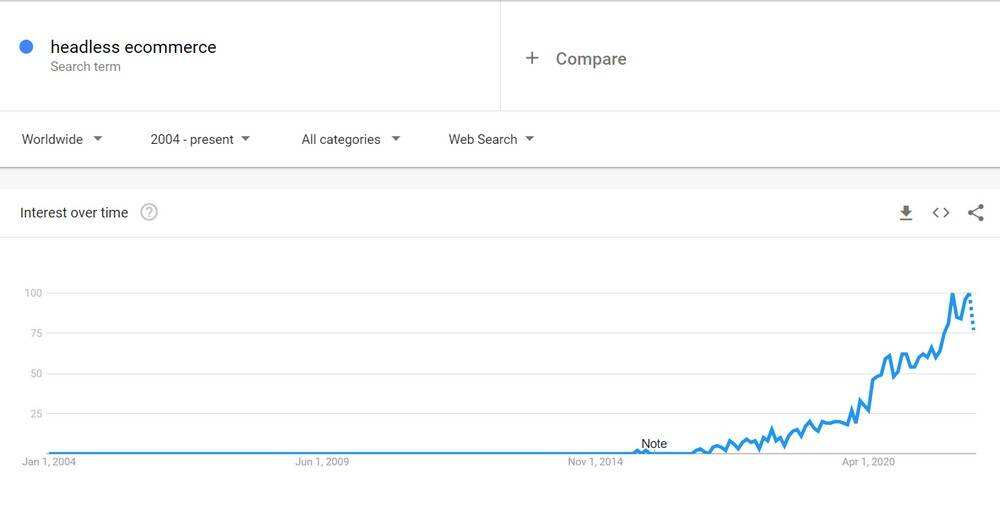Click the Apr 1, 2020 axis label
The height and width of the screenshot is (527, 1000).
click(868, 462)
